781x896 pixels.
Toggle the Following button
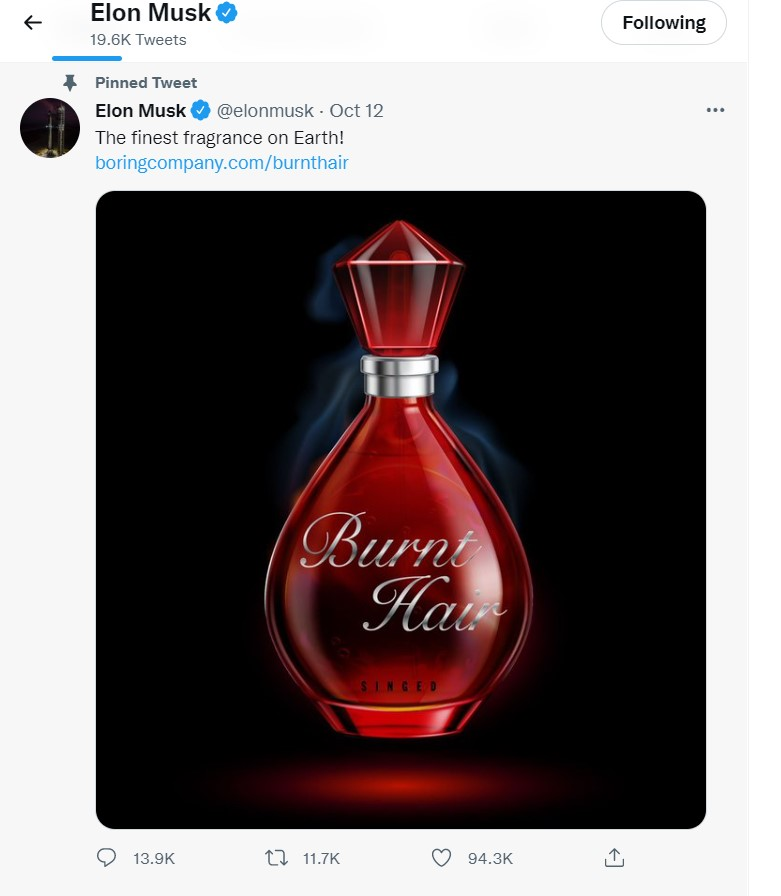663,22
